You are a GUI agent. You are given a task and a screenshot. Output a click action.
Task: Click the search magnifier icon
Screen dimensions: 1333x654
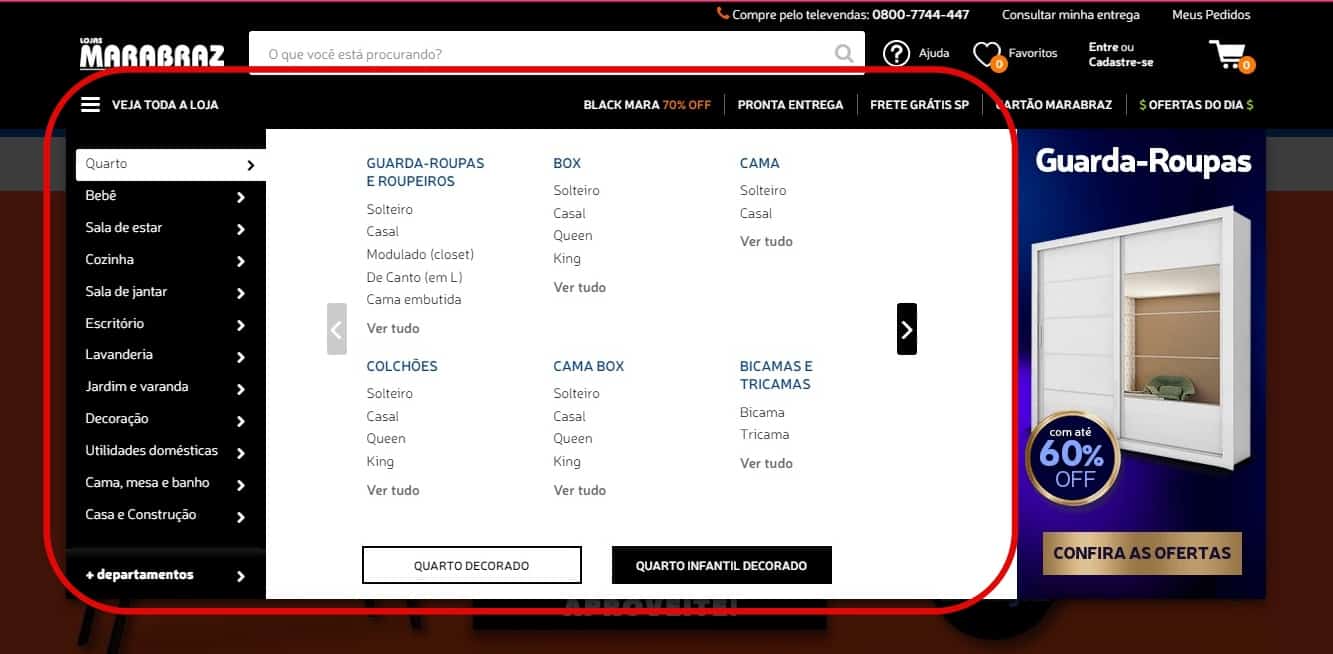[845, 53]
